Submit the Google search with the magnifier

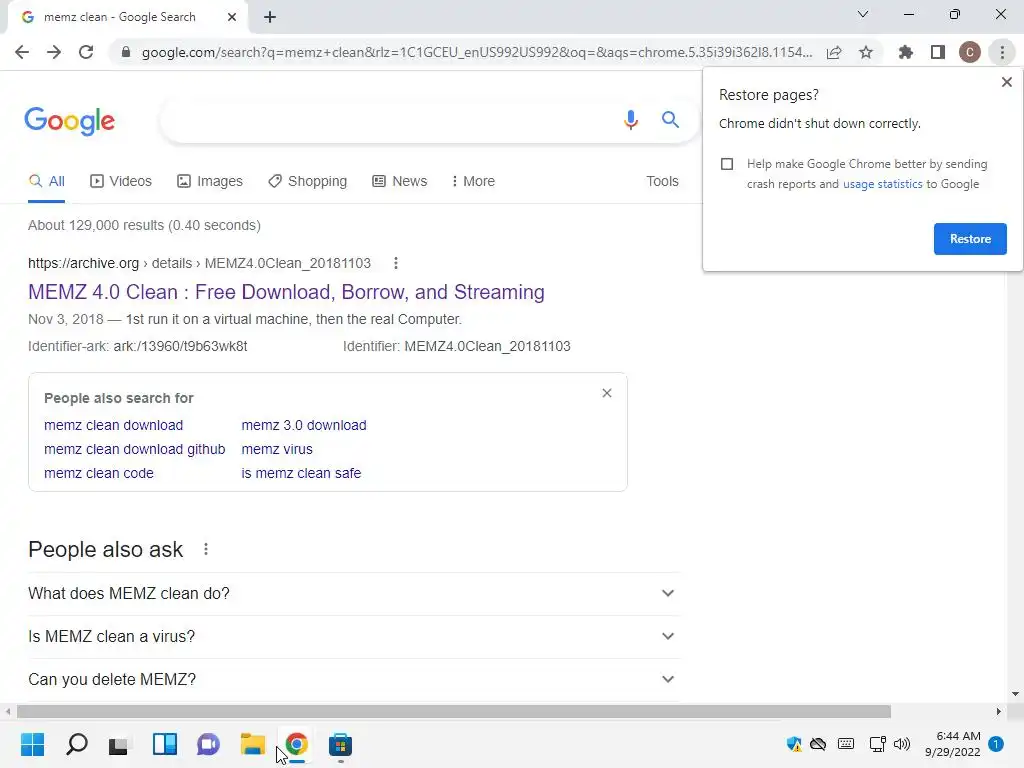pyautogui.click(x=670, y=120)
